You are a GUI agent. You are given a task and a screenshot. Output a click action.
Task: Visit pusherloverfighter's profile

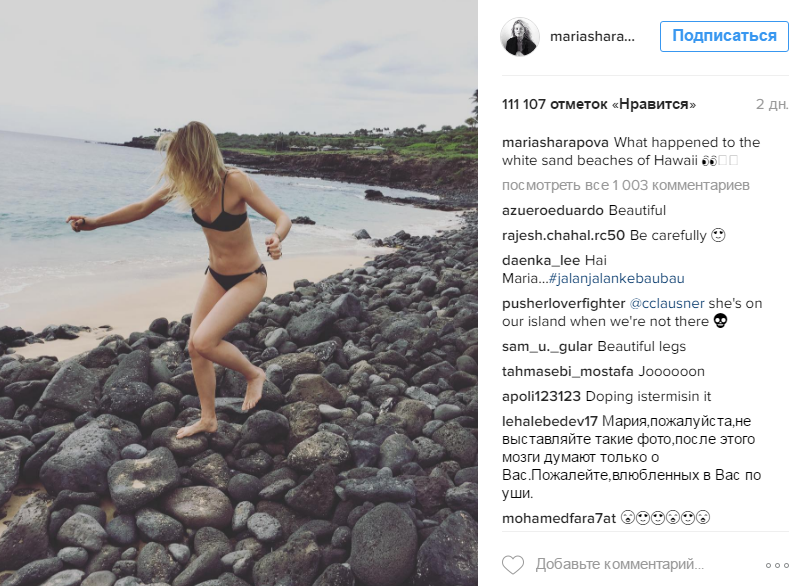562,303
